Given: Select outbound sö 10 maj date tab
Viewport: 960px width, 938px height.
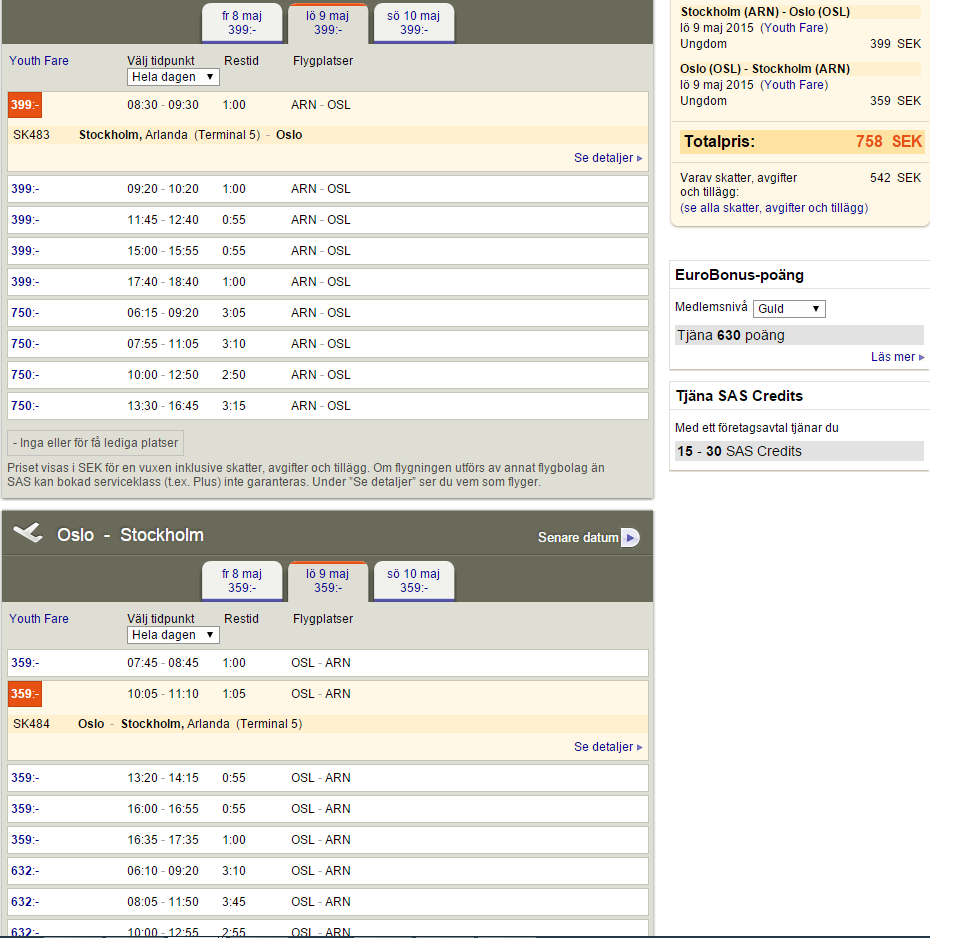Looking at the screenshot, I should tap(413, 23).
